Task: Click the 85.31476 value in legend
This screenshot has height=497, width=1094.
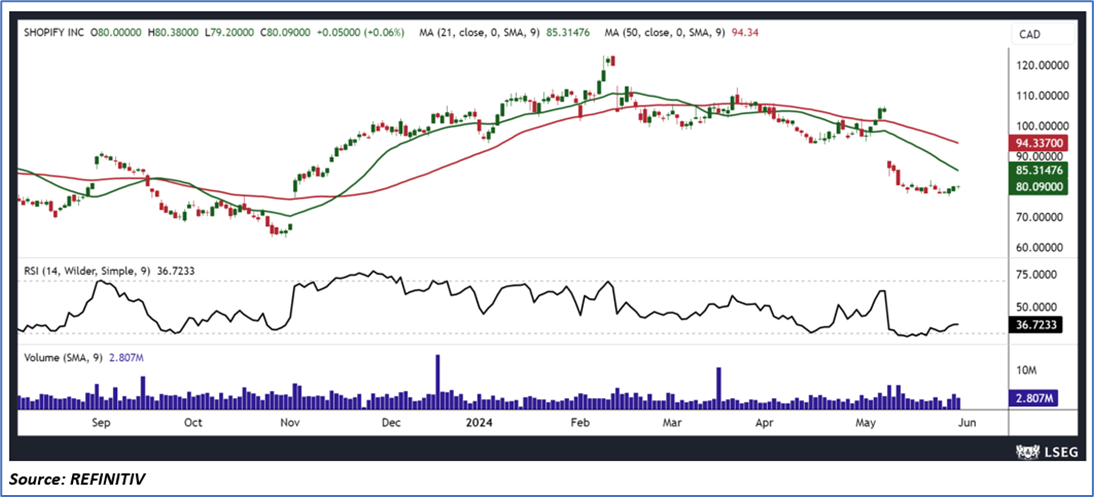Action: [567, 33]
